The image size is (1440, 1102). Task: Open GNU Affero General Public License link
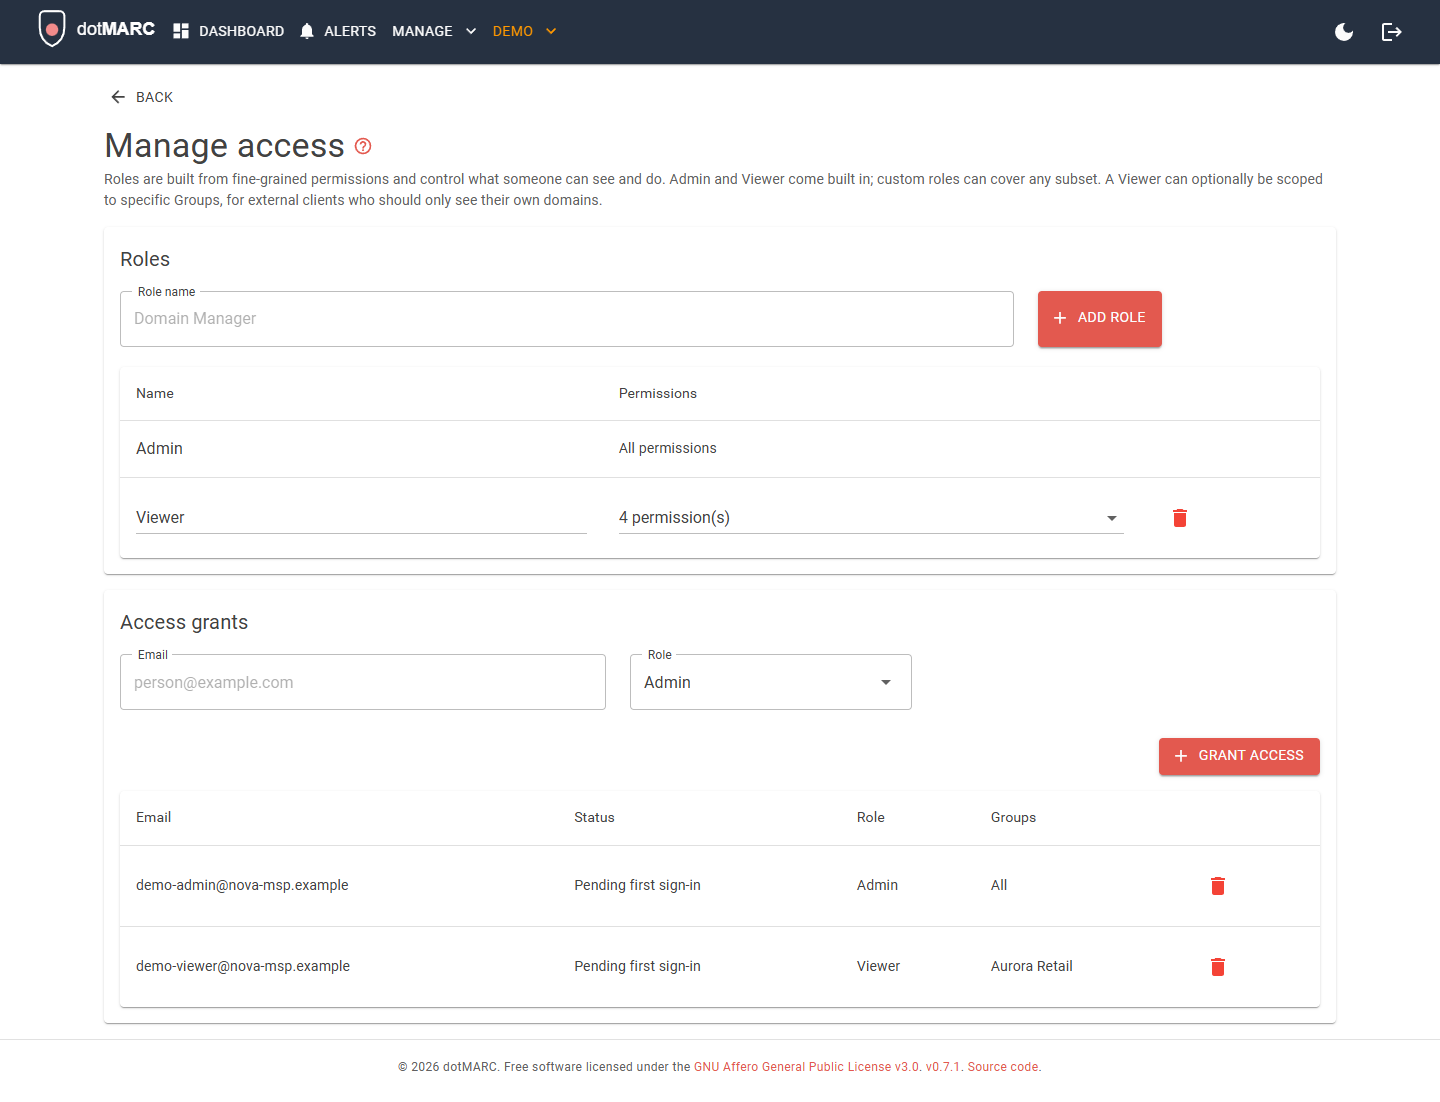(806, 1067)
